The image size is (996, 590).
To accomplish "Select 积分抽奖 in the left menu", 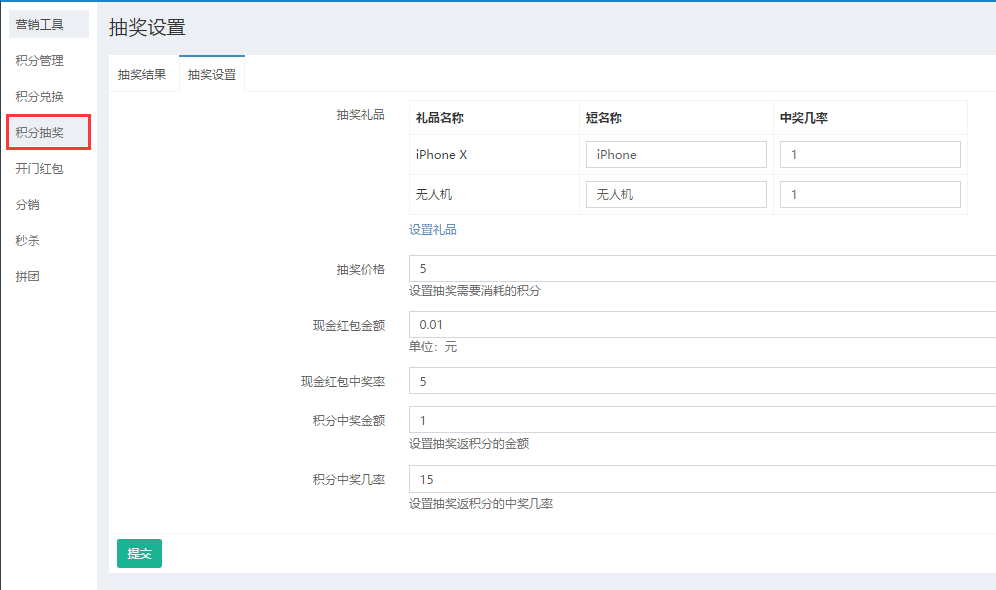I will pyautogui.click(x=40, y=132).
